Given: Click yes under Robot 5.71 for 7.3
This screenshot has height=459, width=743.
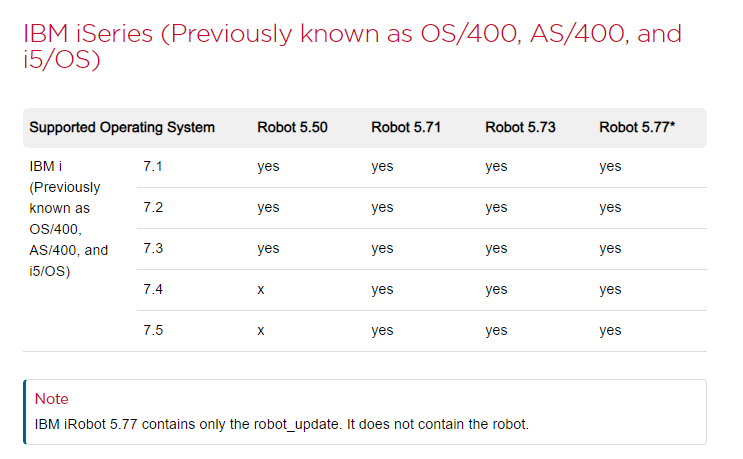Looking at the screenshot, I should point(382,249).
